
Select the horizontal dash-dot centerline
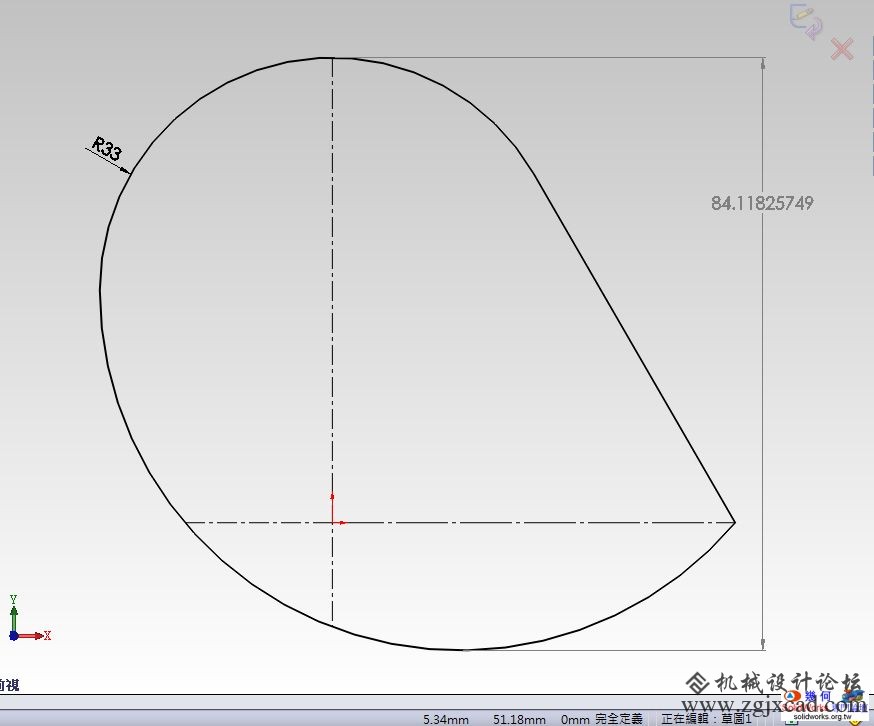coord(460,522)
